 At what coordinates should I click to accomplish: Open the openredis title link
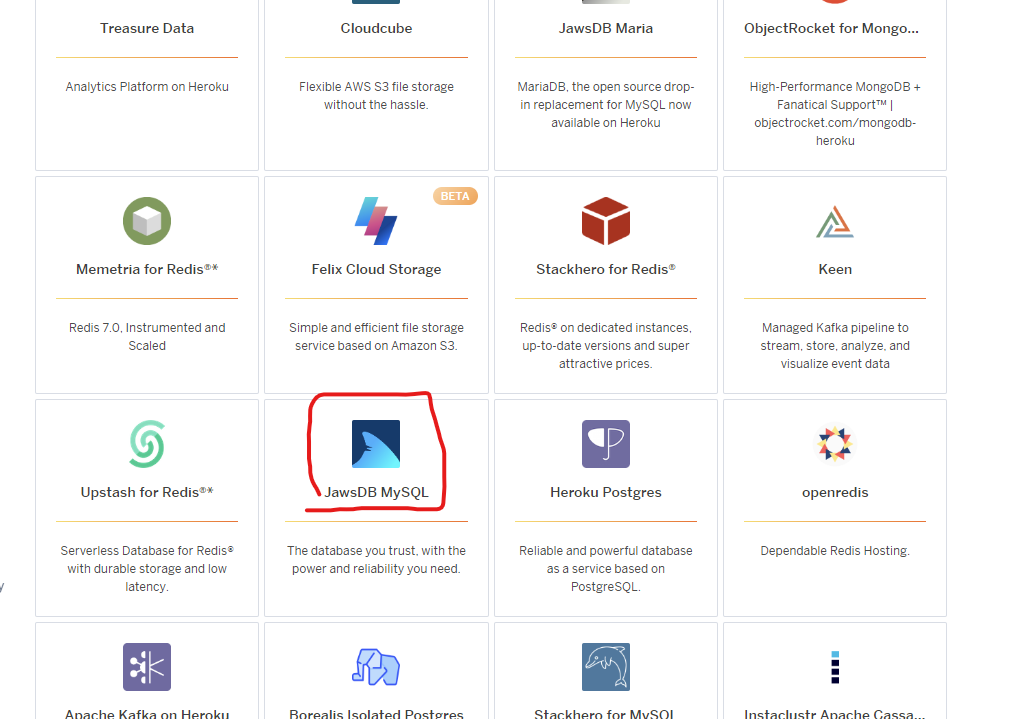point(835,493)
